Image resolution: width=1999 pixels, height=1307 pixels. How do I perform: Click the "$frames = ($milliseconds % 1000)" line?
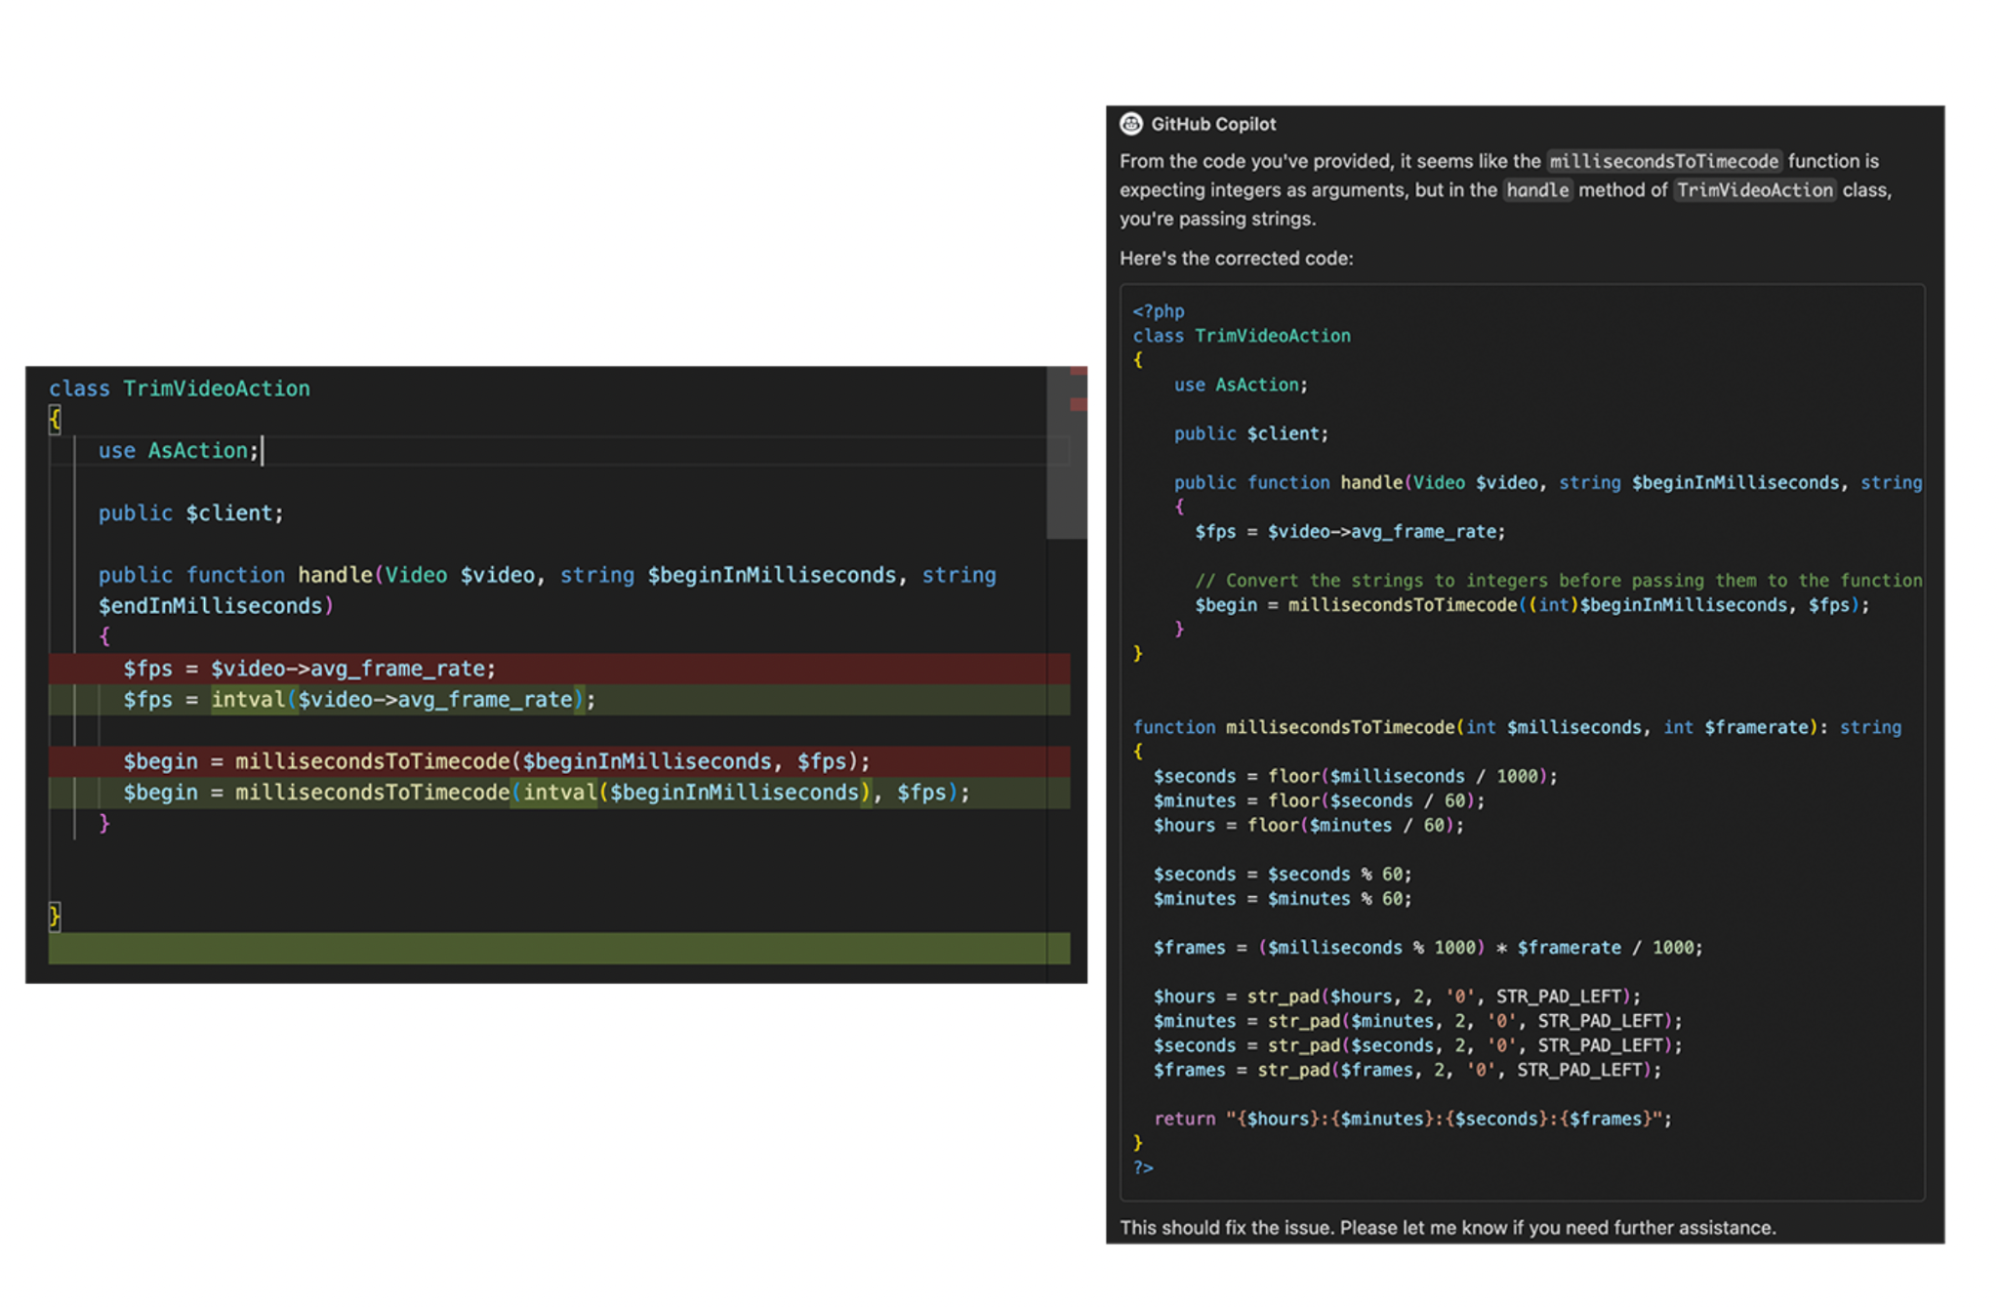pos(1428,948)
